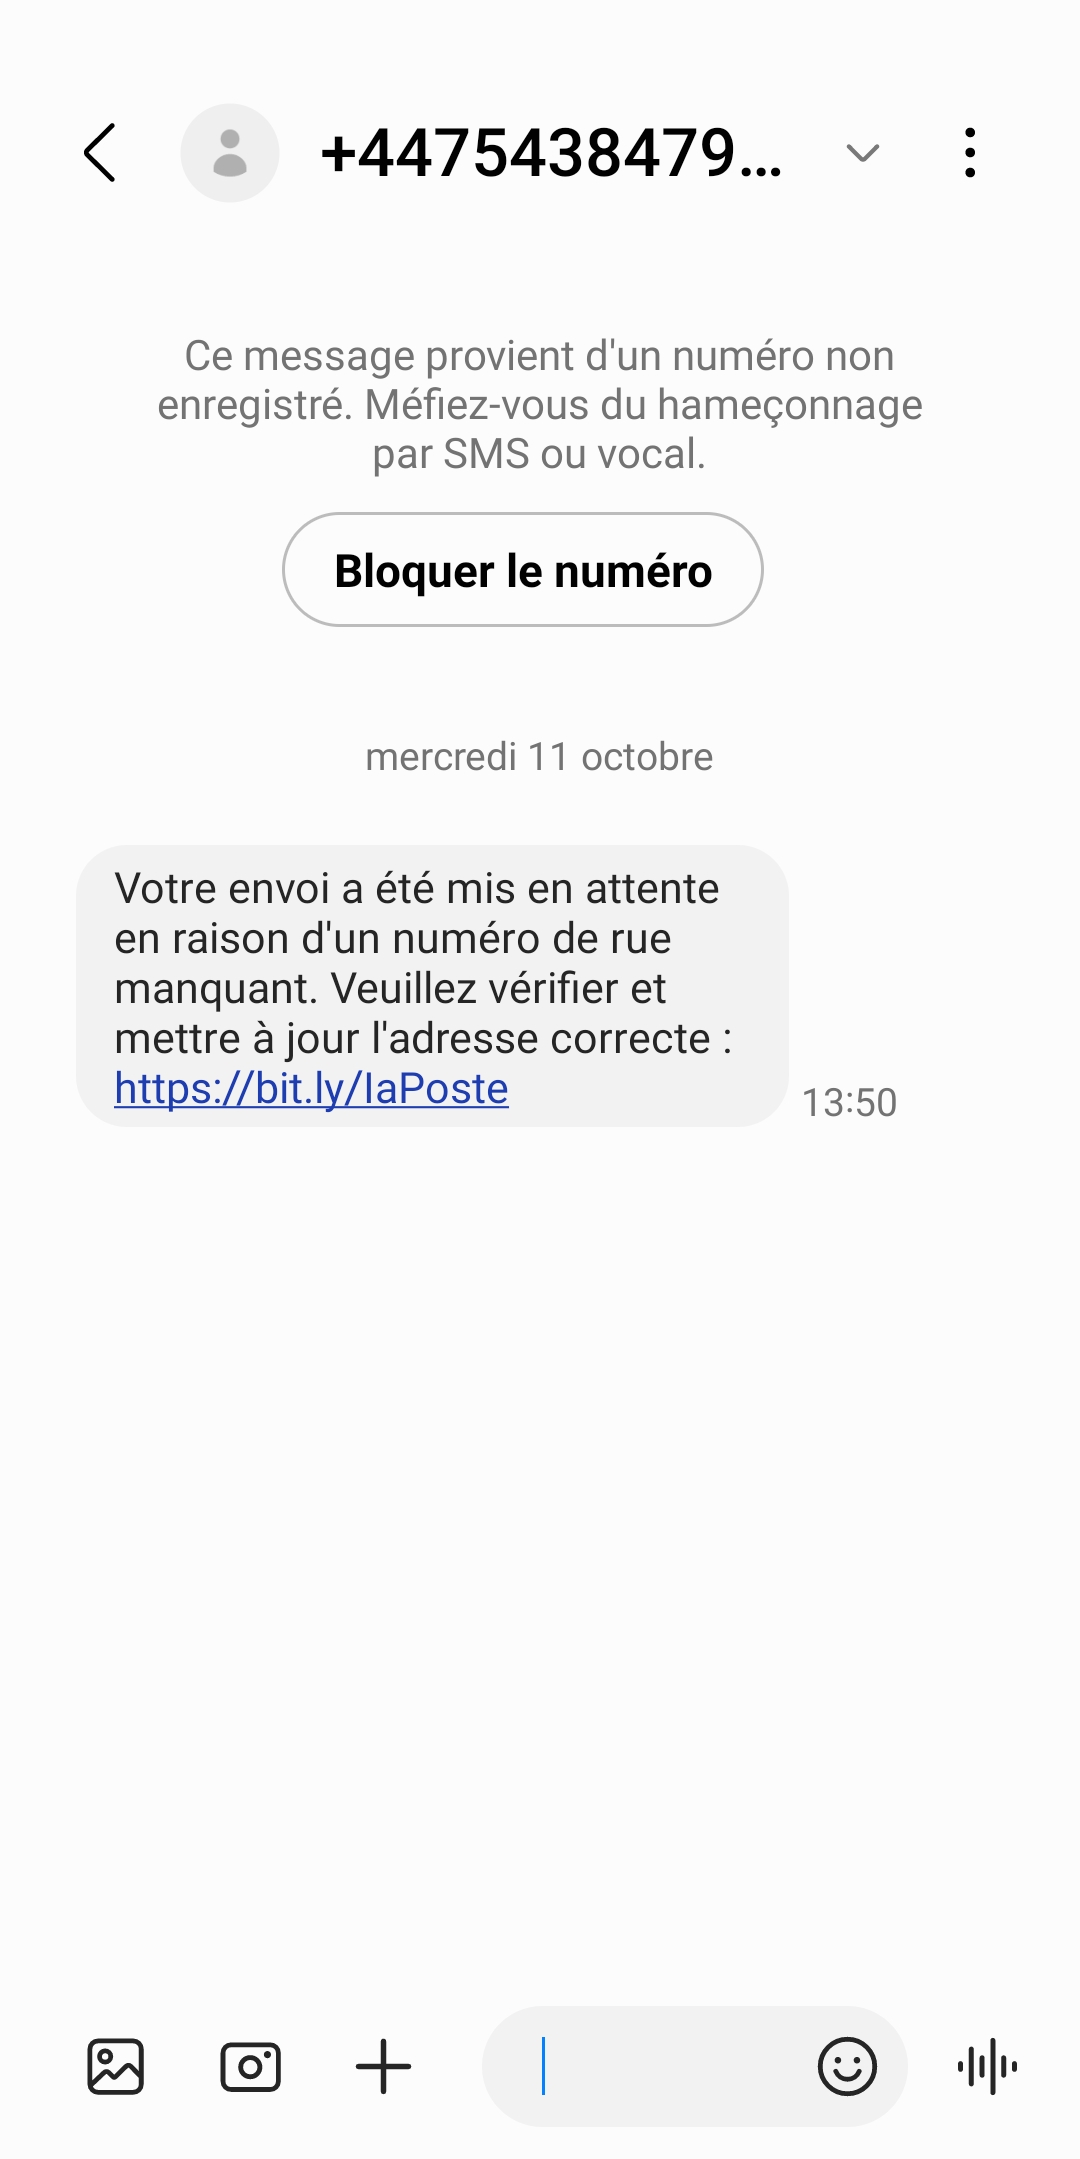Open the bit.ly/laPoste link

coord(311,1088)
